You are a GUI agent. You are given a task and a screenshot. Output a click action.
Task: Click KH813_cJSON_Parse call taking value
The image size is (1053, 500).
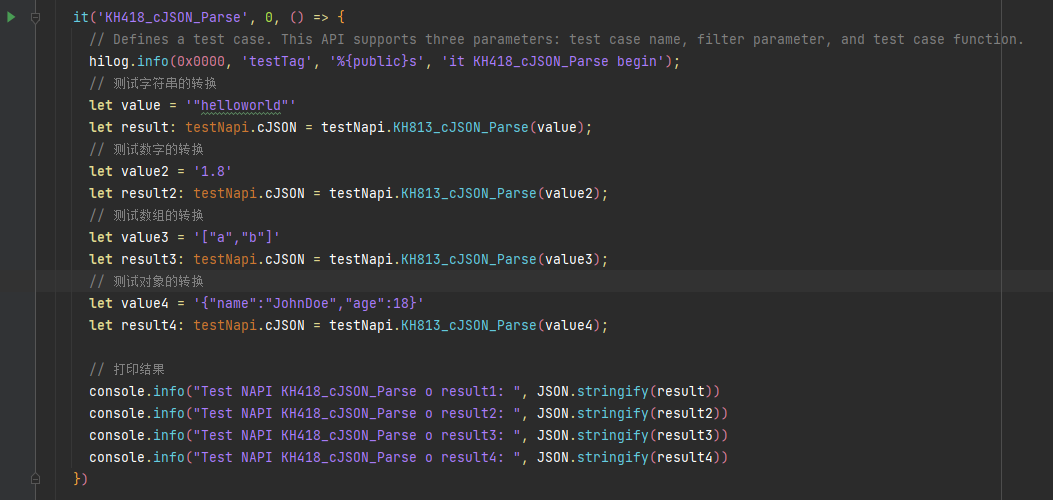coord(460,128)
